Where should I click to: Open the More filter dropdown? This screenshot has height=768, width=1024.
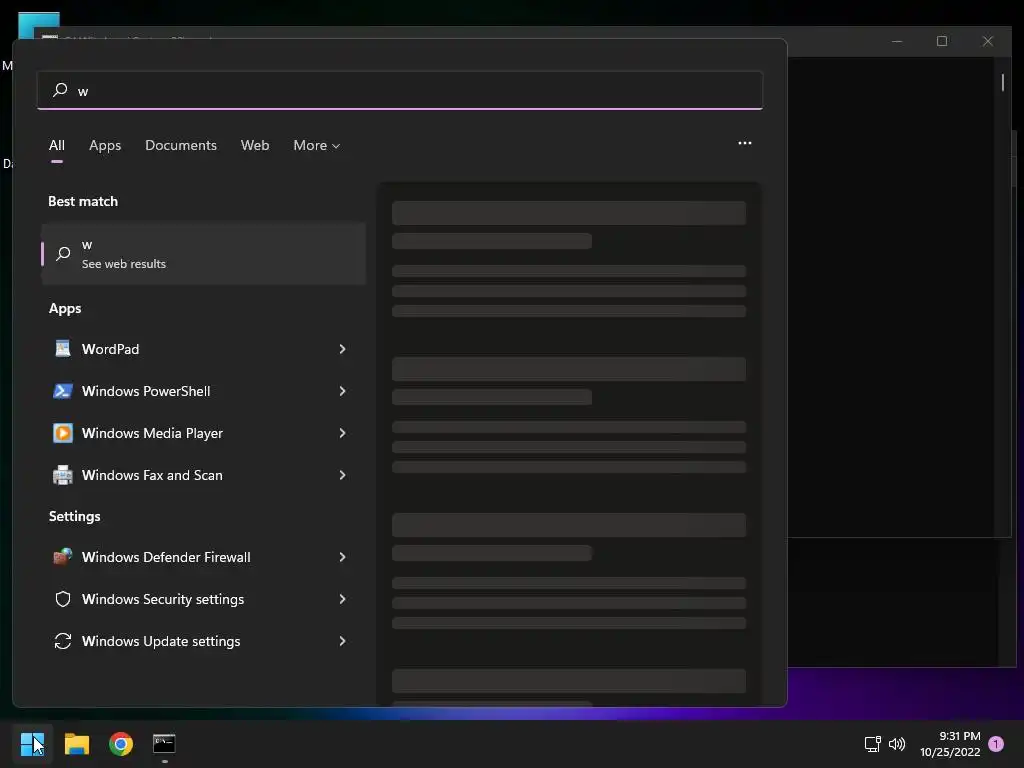click(x=317, y=145)
